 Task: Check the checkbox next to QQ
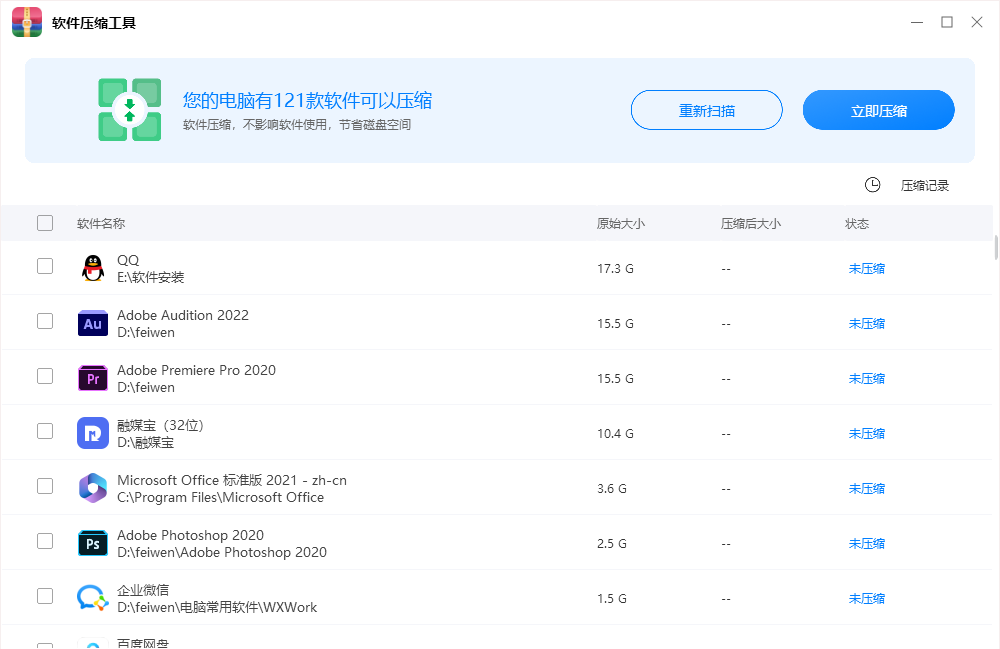[45, 266]
